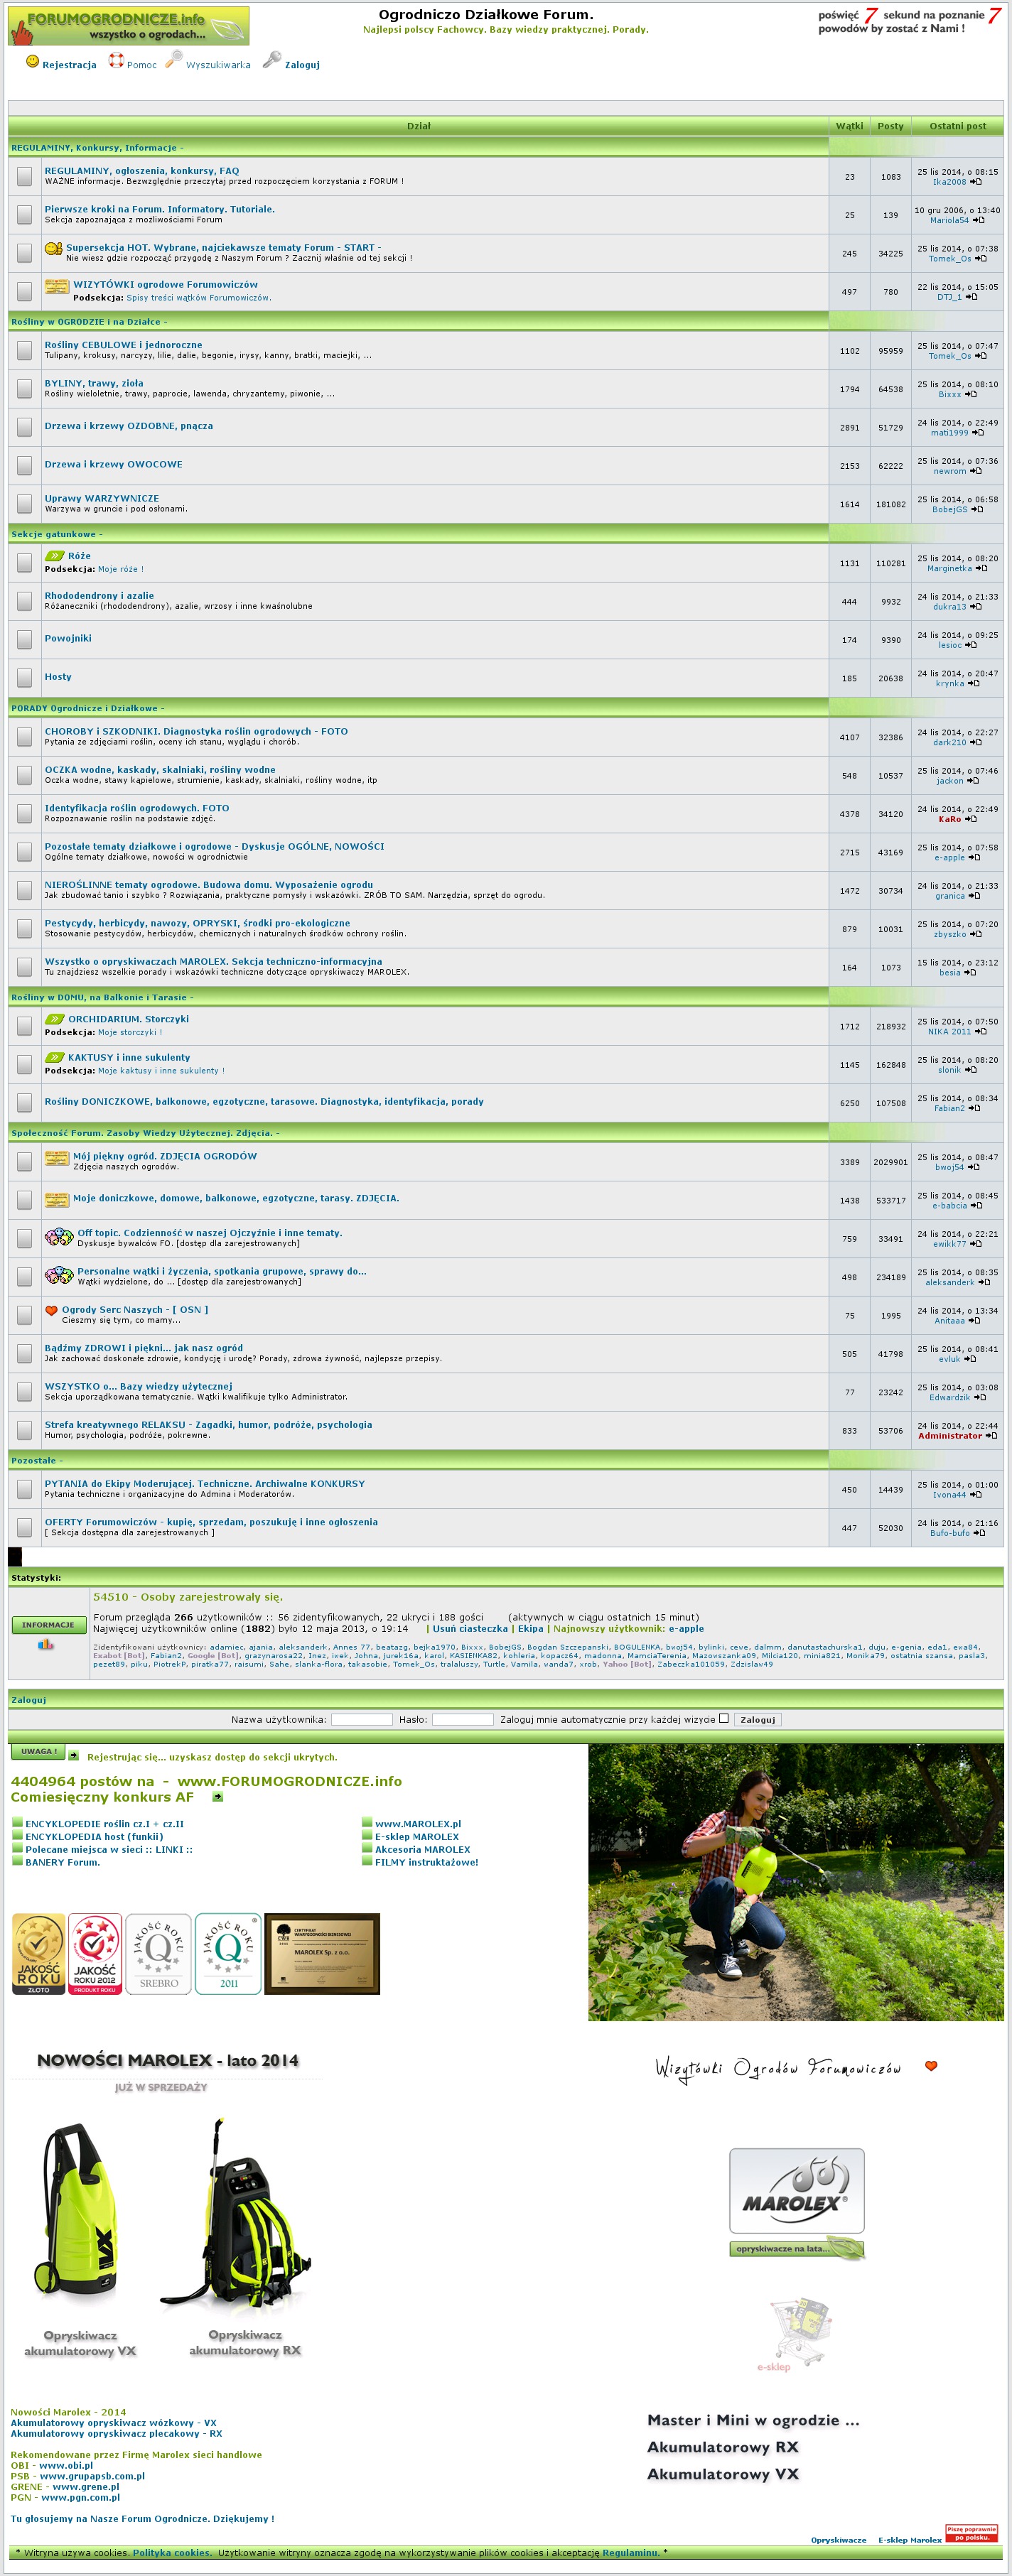Open Moje storczyki subsection link

(x=130, y=1032)
